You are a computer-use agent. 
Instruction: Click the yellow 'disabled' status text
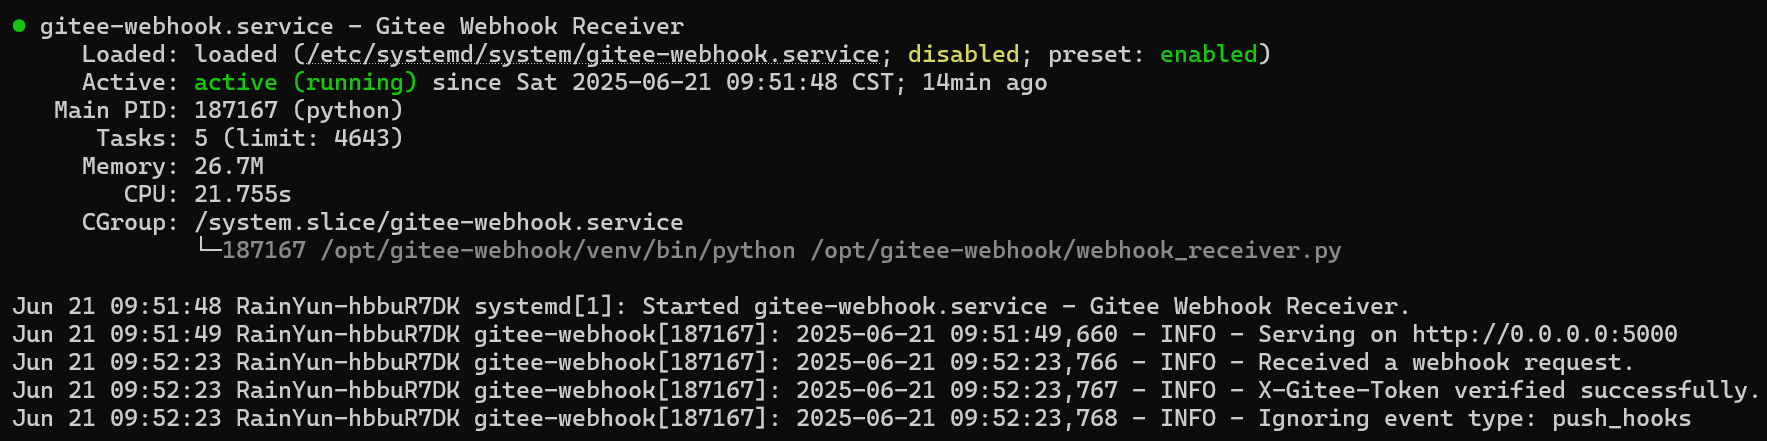(x=963, y=54)
